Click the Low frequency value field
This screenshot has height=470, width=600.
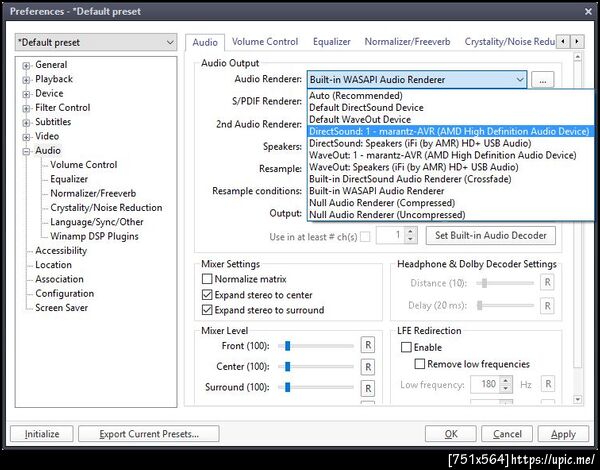(x=484, y=384)
